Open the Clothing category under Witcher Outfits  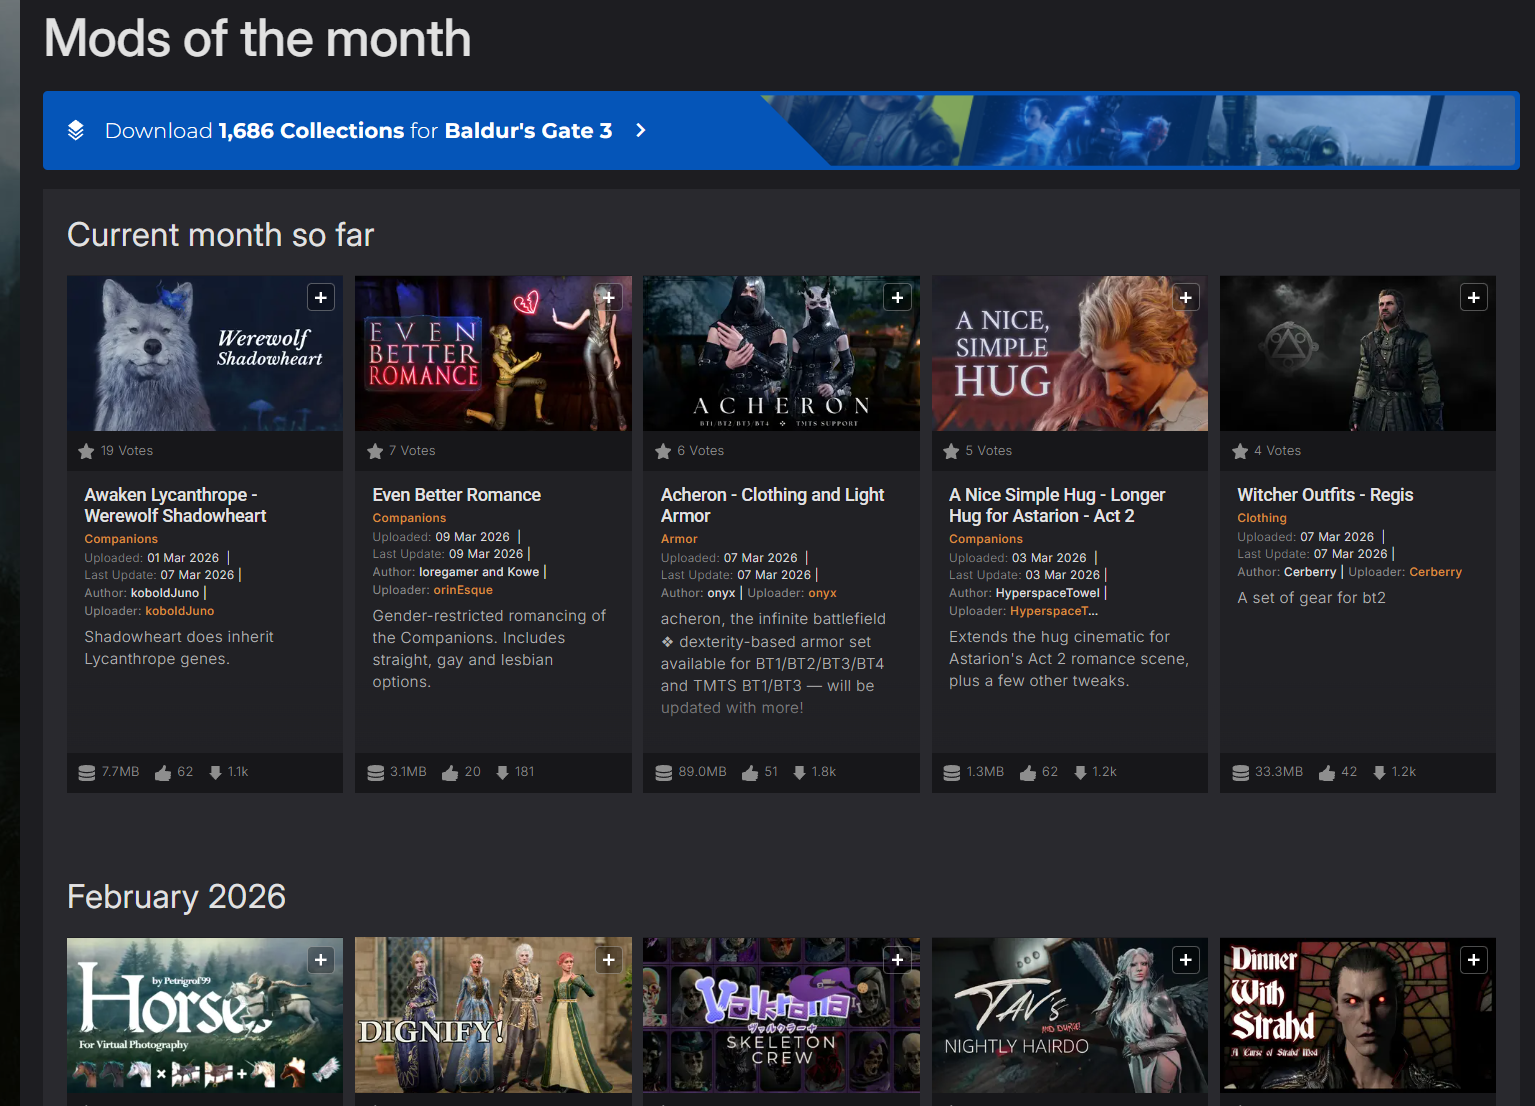(x=1262, y=518)
